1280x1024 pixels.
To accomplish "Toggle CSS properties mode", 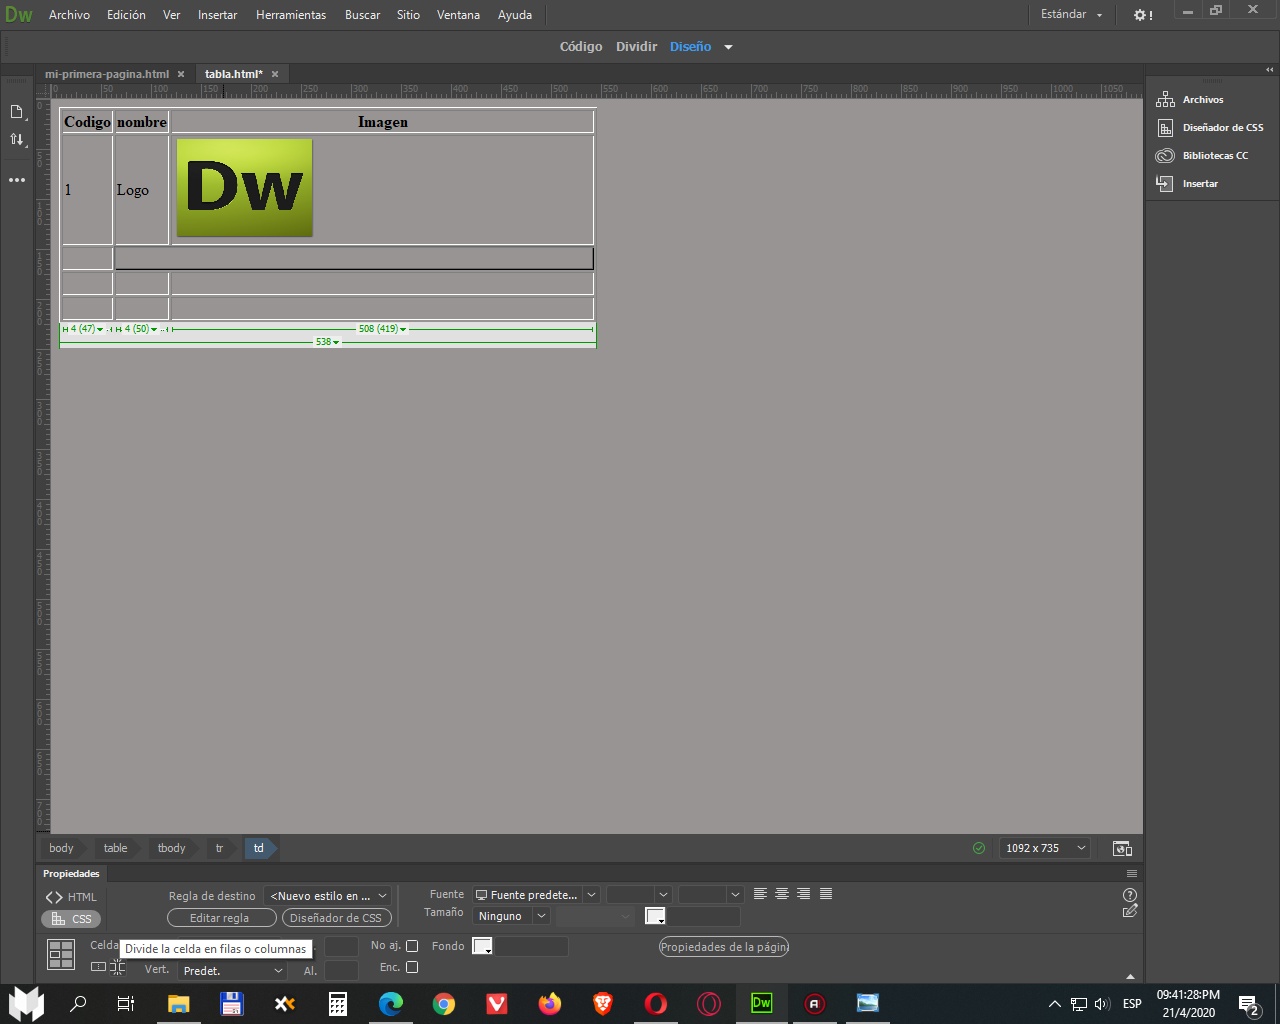I will point(71,919).
